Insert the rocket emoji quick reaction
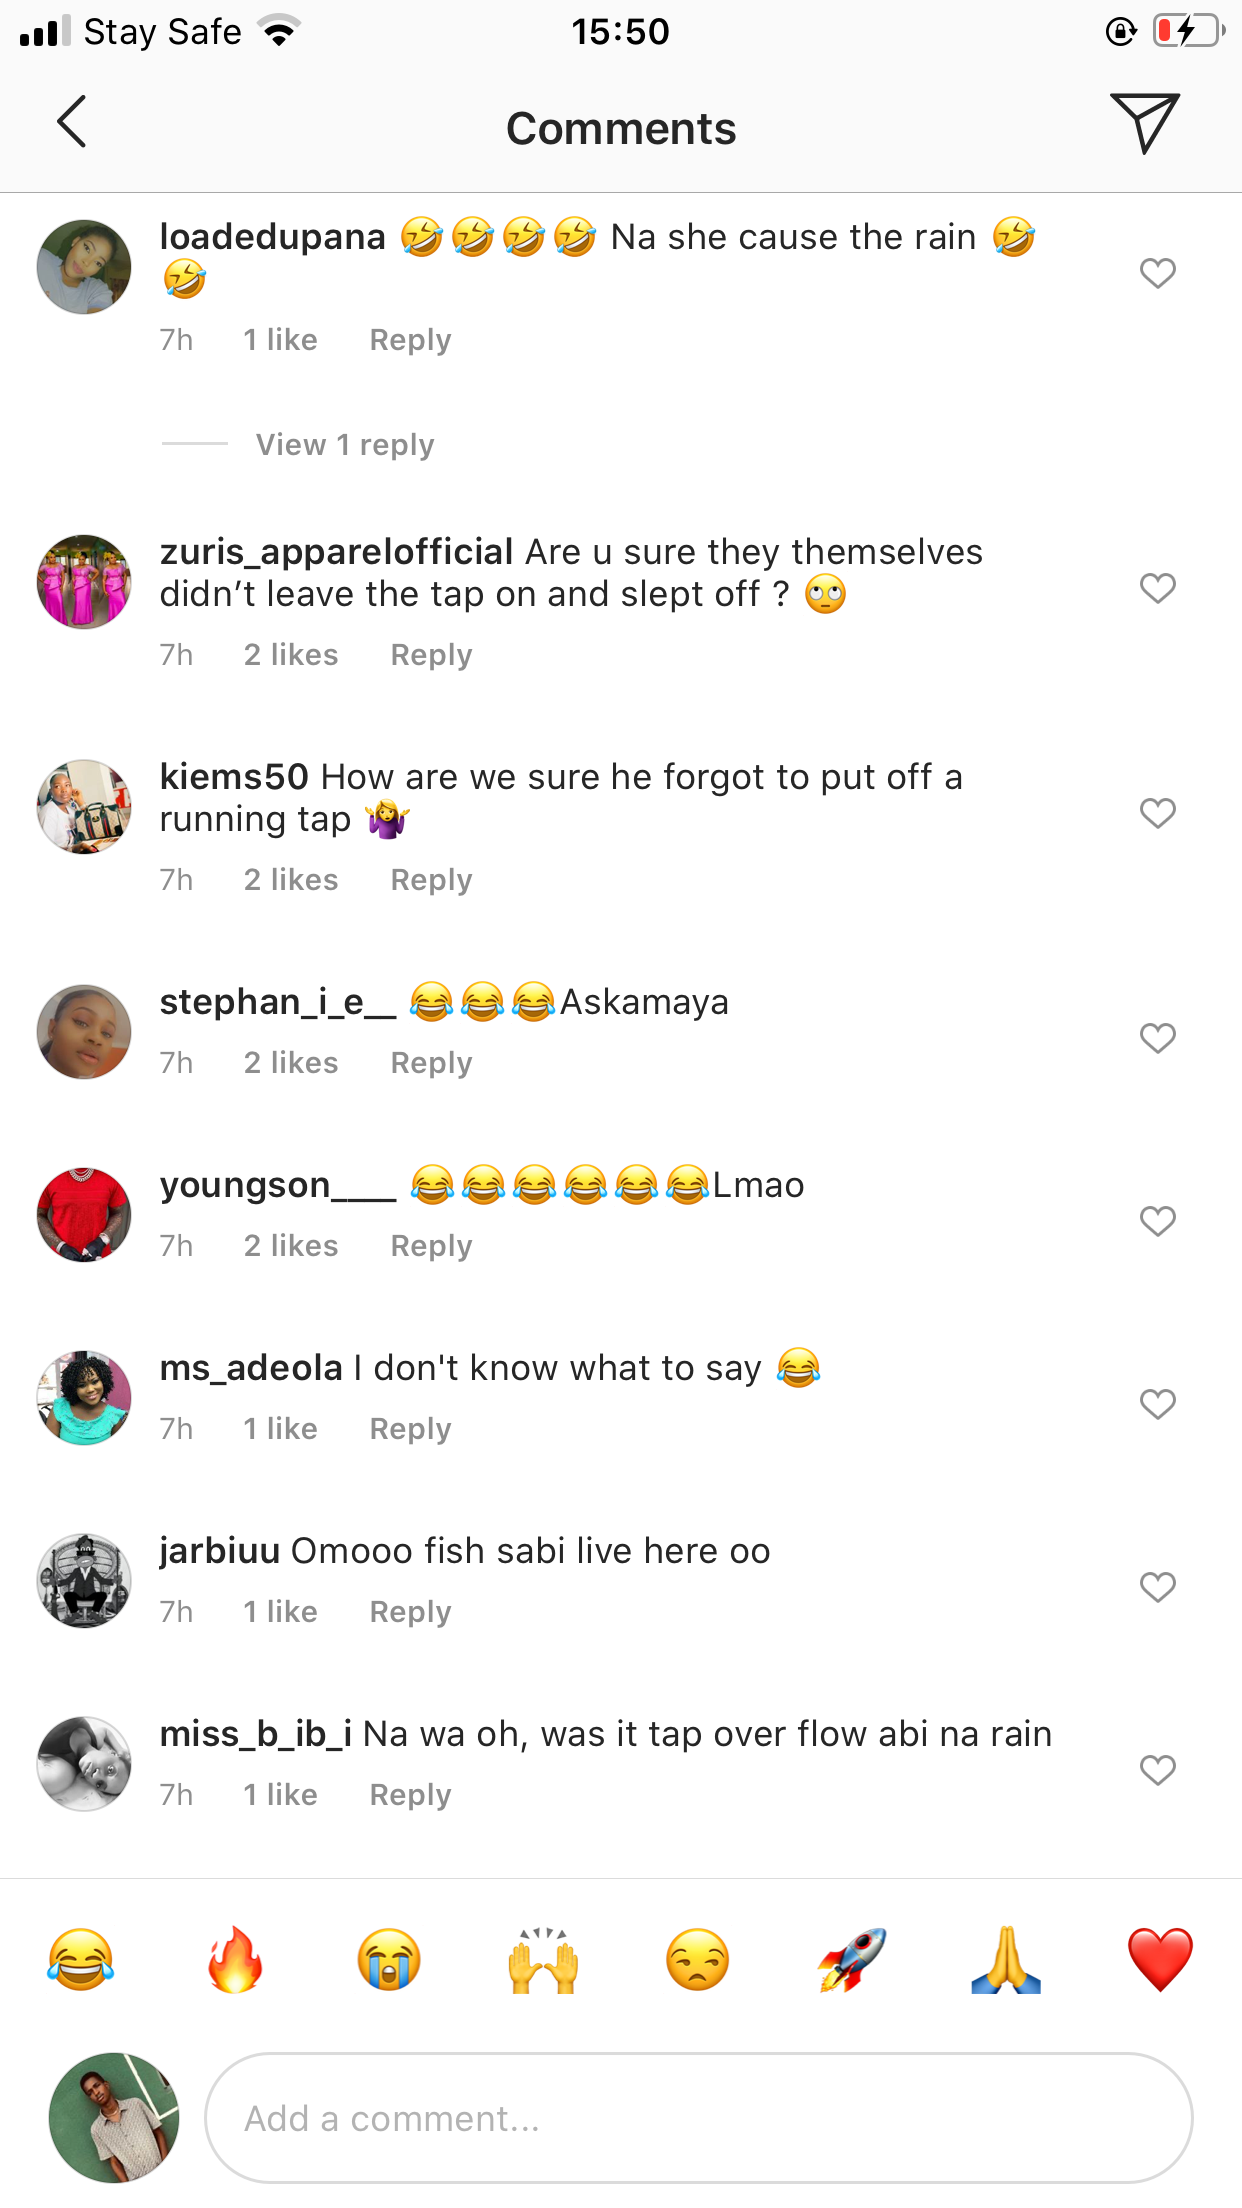 852,1960
